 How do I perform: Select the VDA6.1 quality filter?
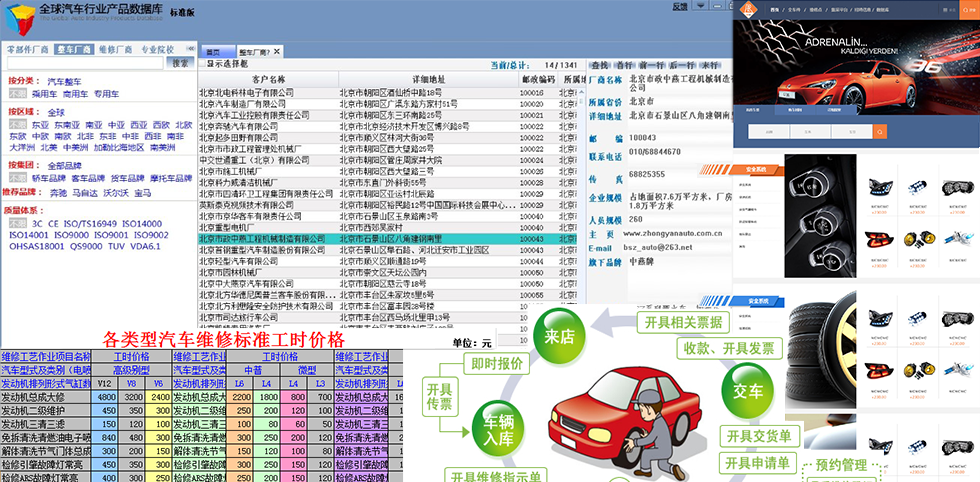coord(146,246)
